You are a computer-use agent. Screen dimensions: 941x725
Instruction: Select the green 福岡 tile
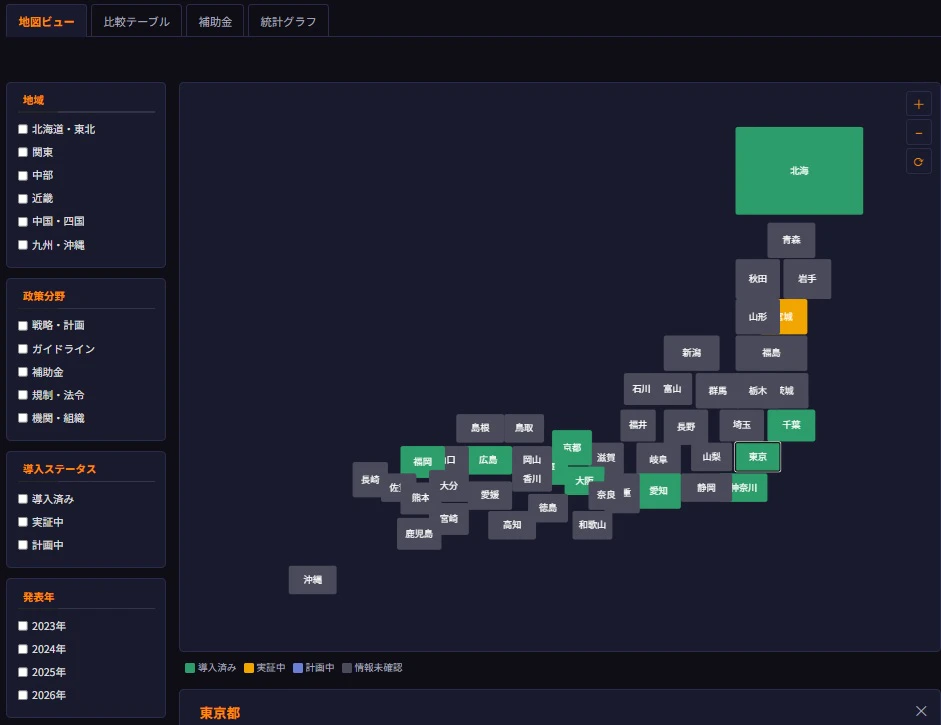422,462
